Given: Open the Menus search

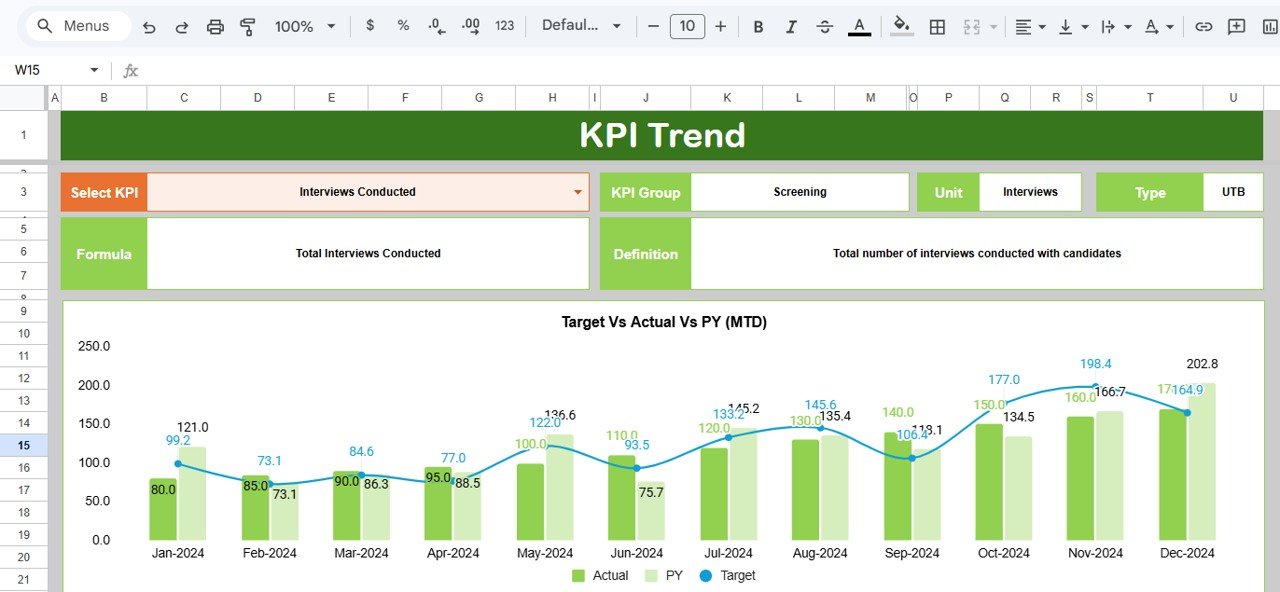Looking at the screenshot, I should click(75, 26).
